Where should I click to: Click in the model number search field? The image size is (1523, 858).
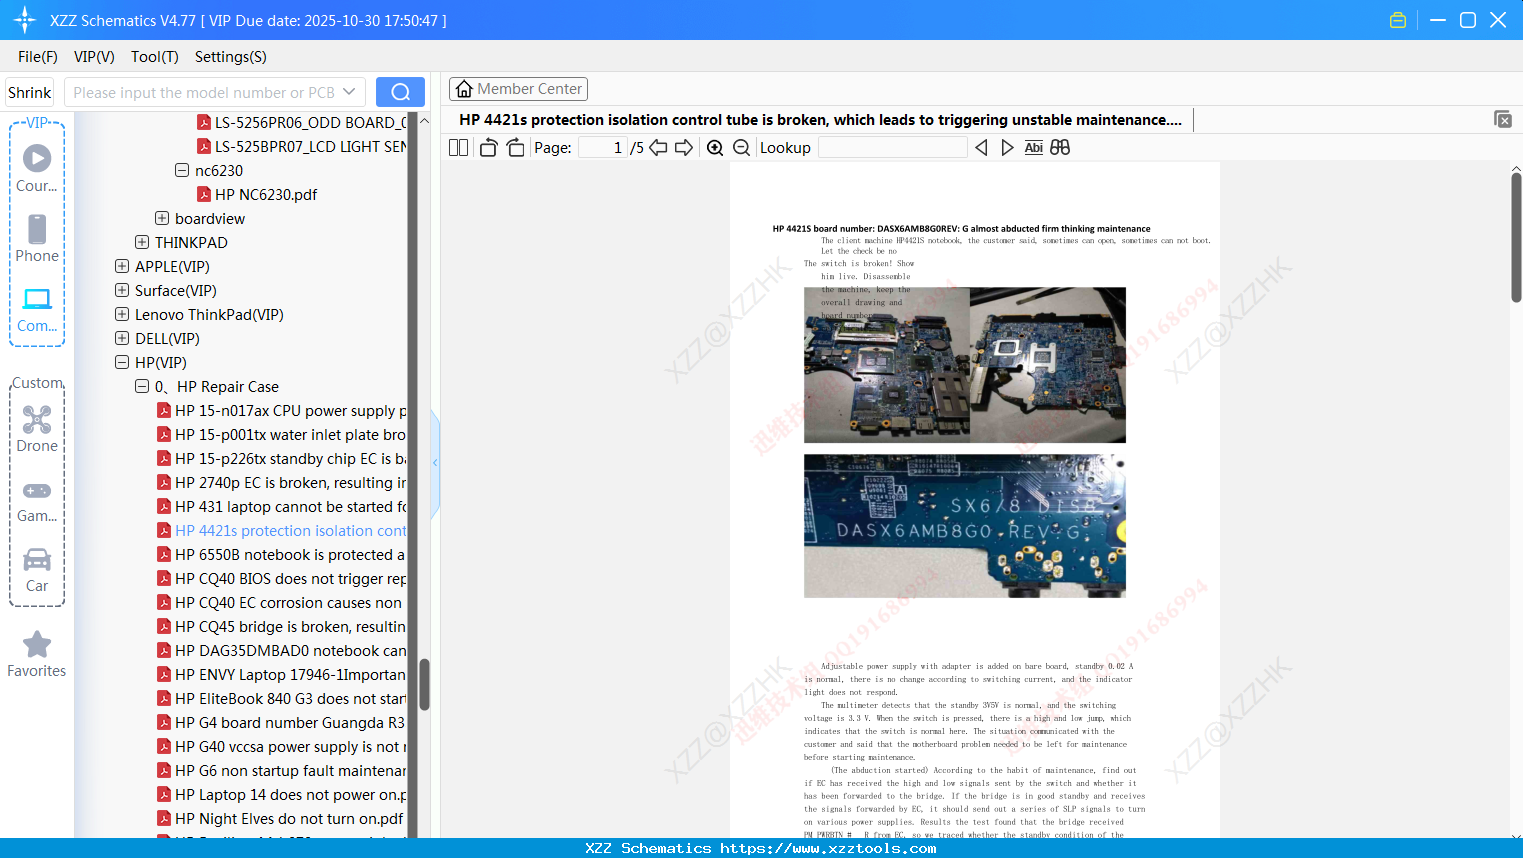pyautogui.click(x=203, y=92)
